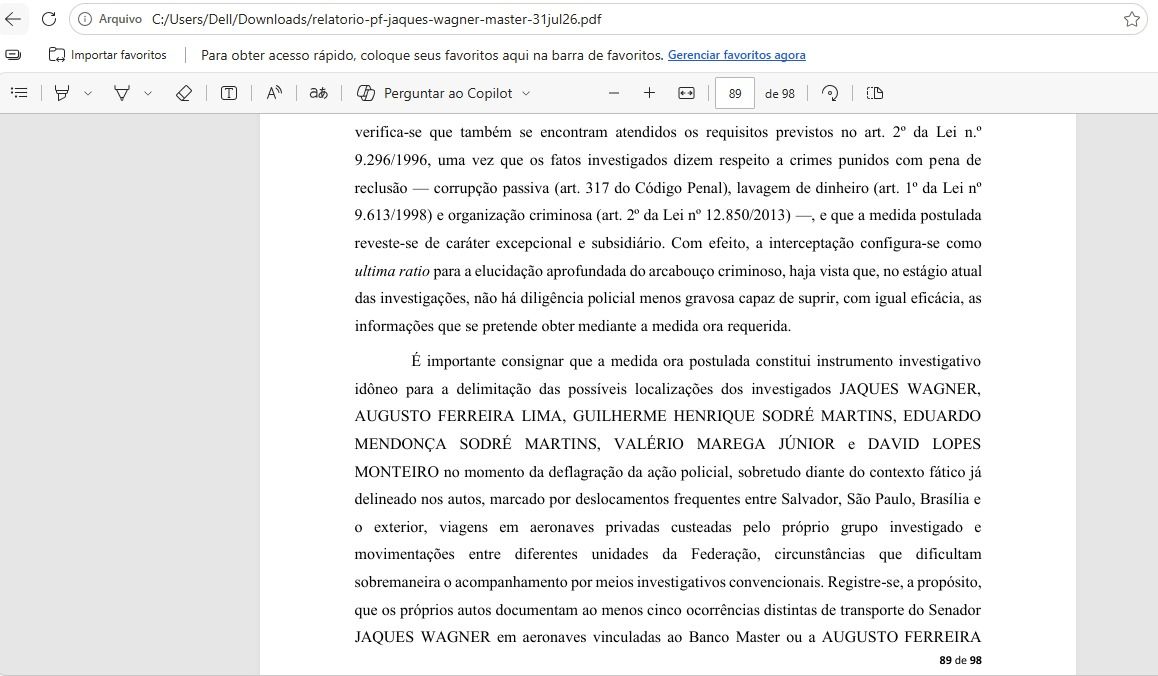Zoom in on the PDF

649,93
